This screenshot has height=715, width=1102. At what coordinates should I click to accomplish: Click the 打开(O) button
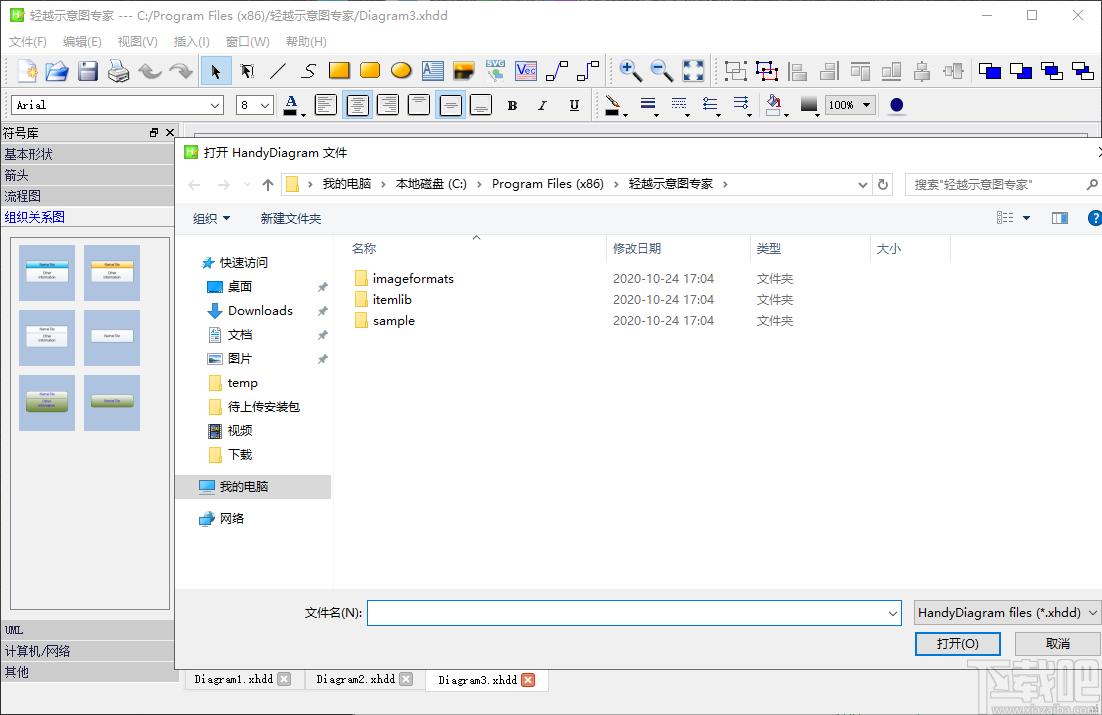(x=957, y=643)
